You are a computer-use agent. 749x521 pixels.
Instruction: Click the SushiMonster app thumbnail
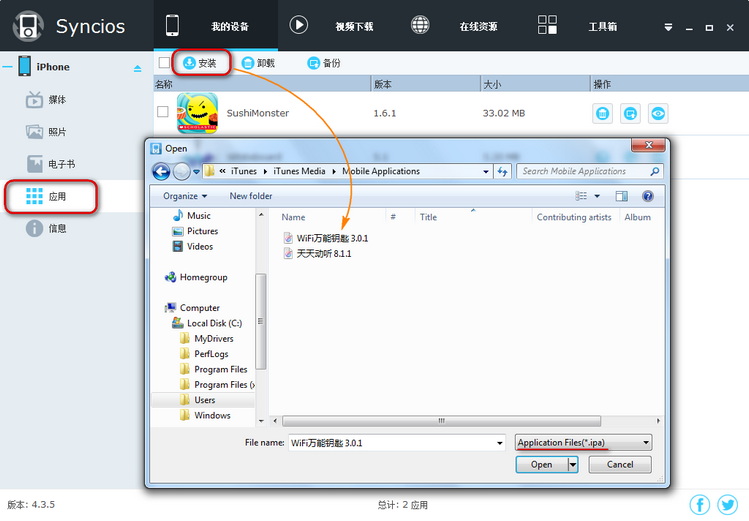[x=197, y=113]
